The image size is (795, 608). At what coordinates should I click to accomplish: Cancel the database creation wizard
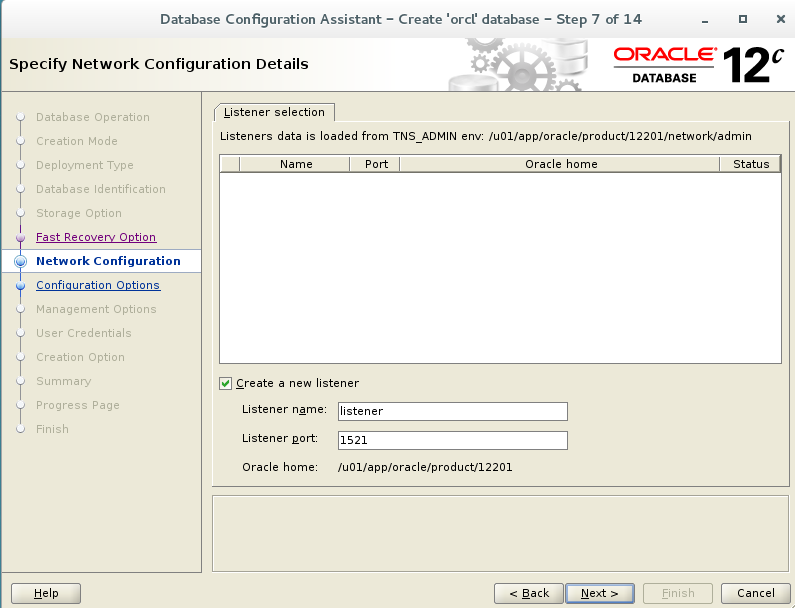[755, 593]
